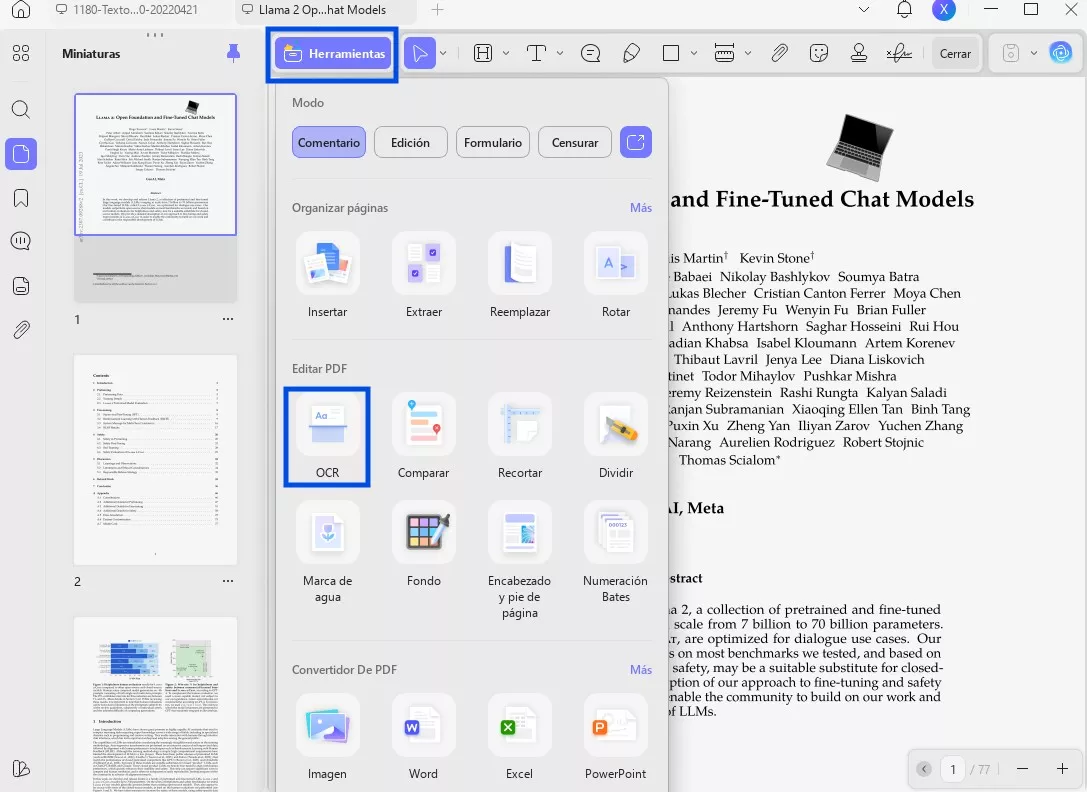Viewport: 1087px width, 792px height.
Task: Expand the dropdown beside the cursor tool
Action: click(x=442, y=54)
